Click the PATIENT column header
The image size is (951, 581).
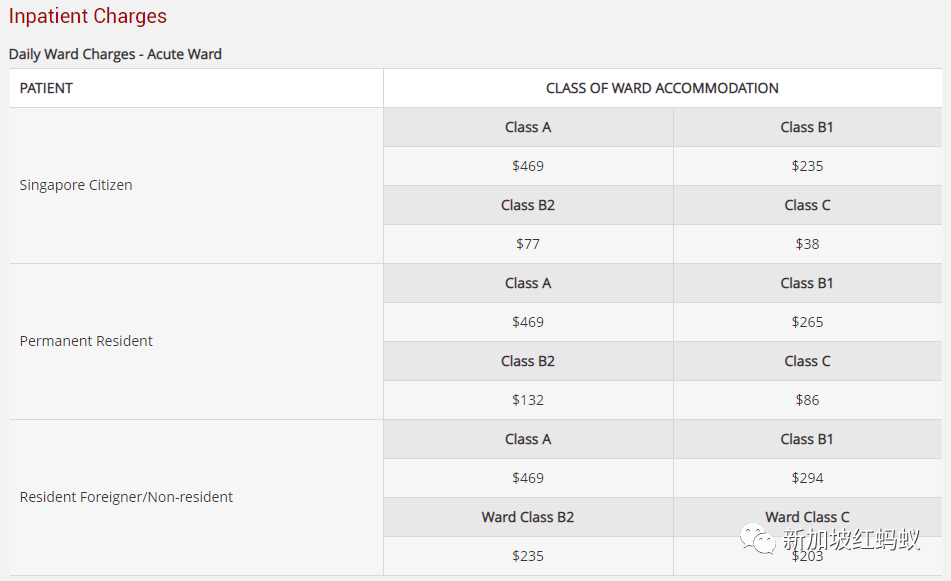(46, 88)
